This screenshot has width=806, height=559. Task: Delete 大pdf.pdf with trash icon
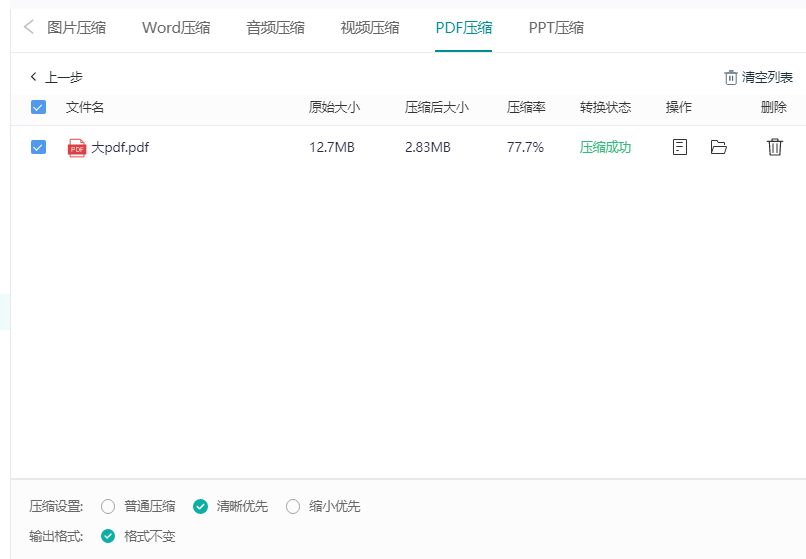click(x=775, y=147)
